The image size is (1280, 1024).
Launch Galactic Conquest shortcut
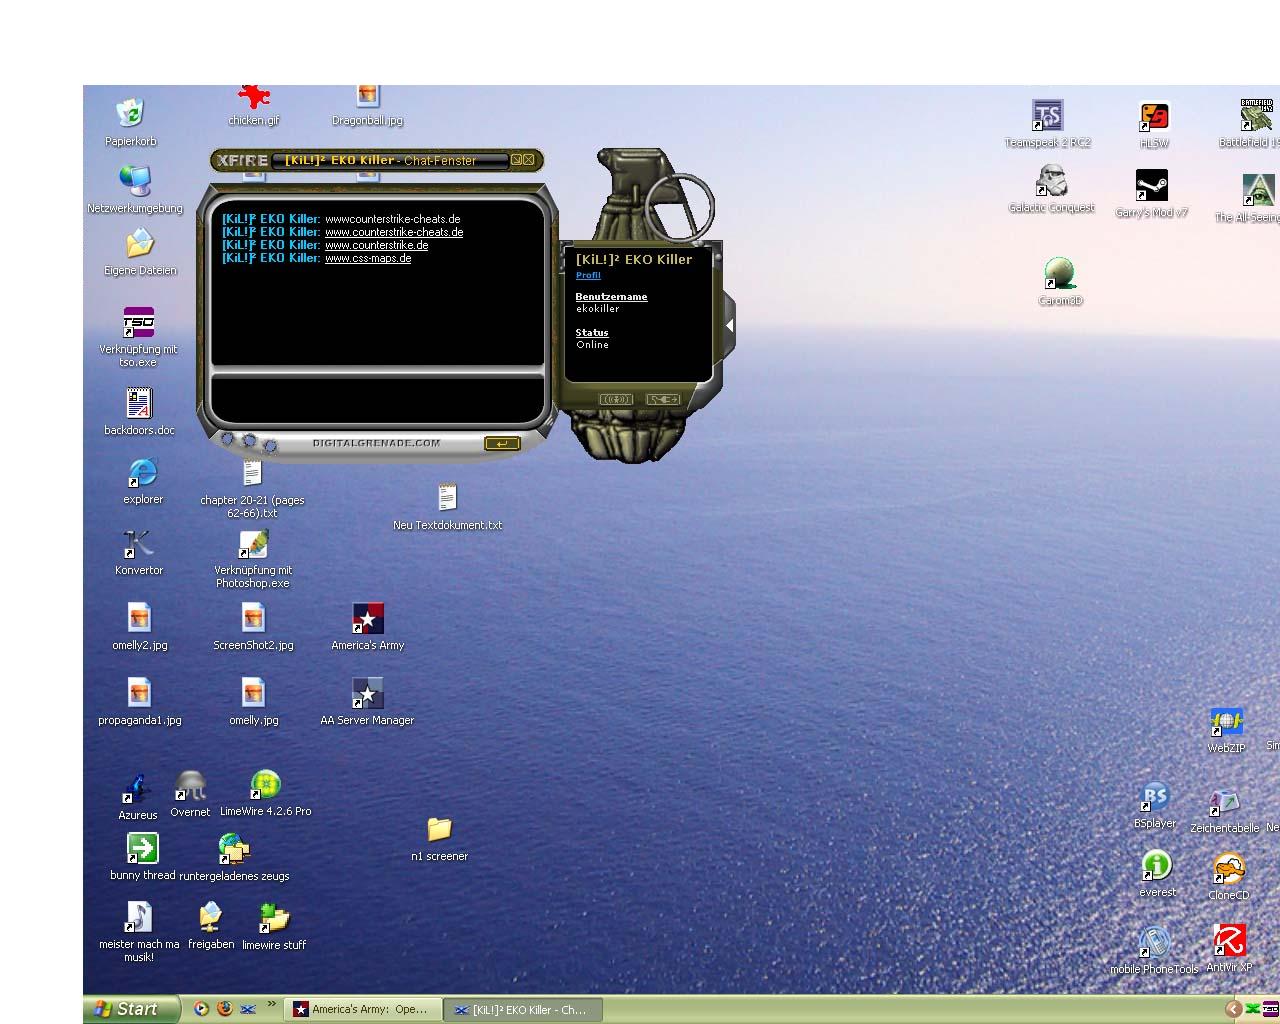coord(1051,190)
